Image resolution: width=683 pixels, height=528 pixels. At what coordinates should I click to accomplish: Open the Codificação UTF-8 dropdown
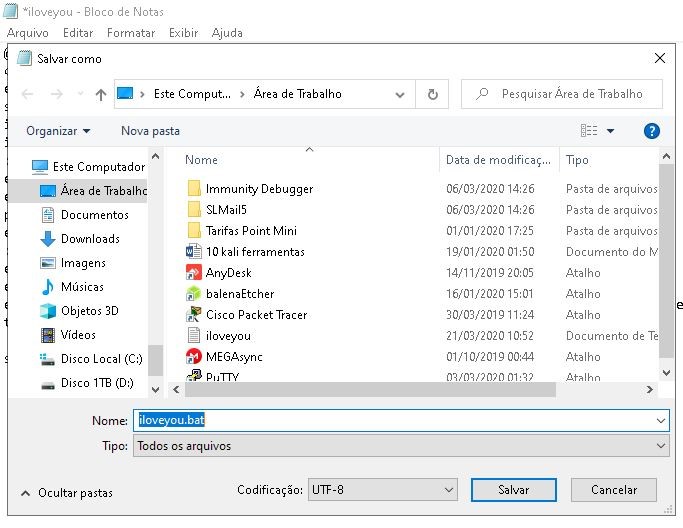pyautogui.click(x=382, y=490)
